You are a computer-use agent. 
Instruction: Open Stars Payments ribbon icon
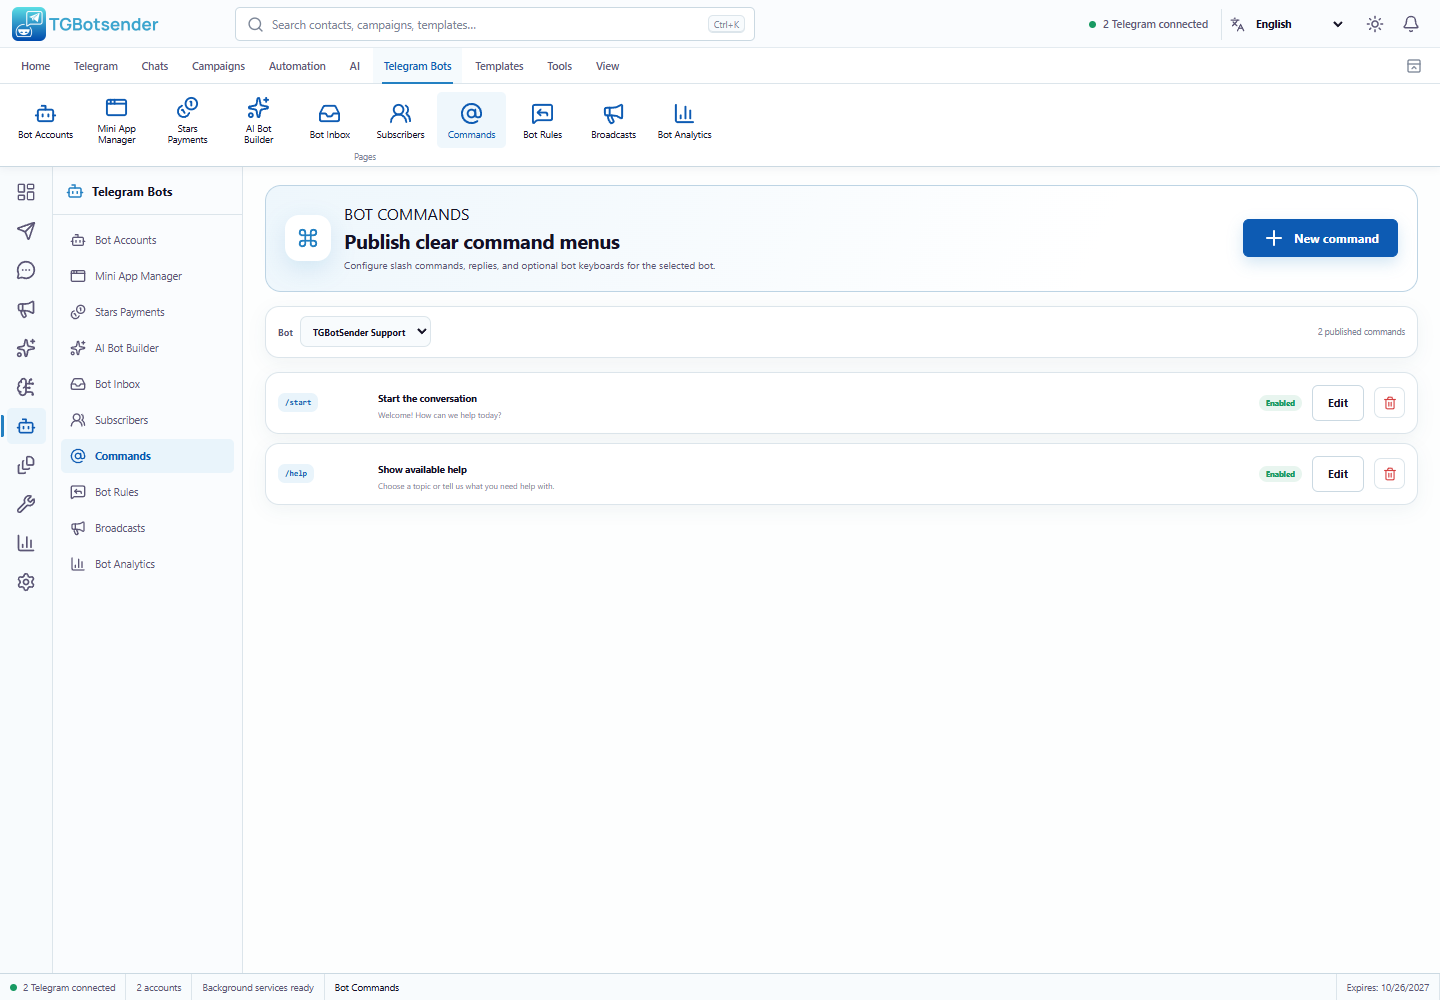tap(188, 120)
